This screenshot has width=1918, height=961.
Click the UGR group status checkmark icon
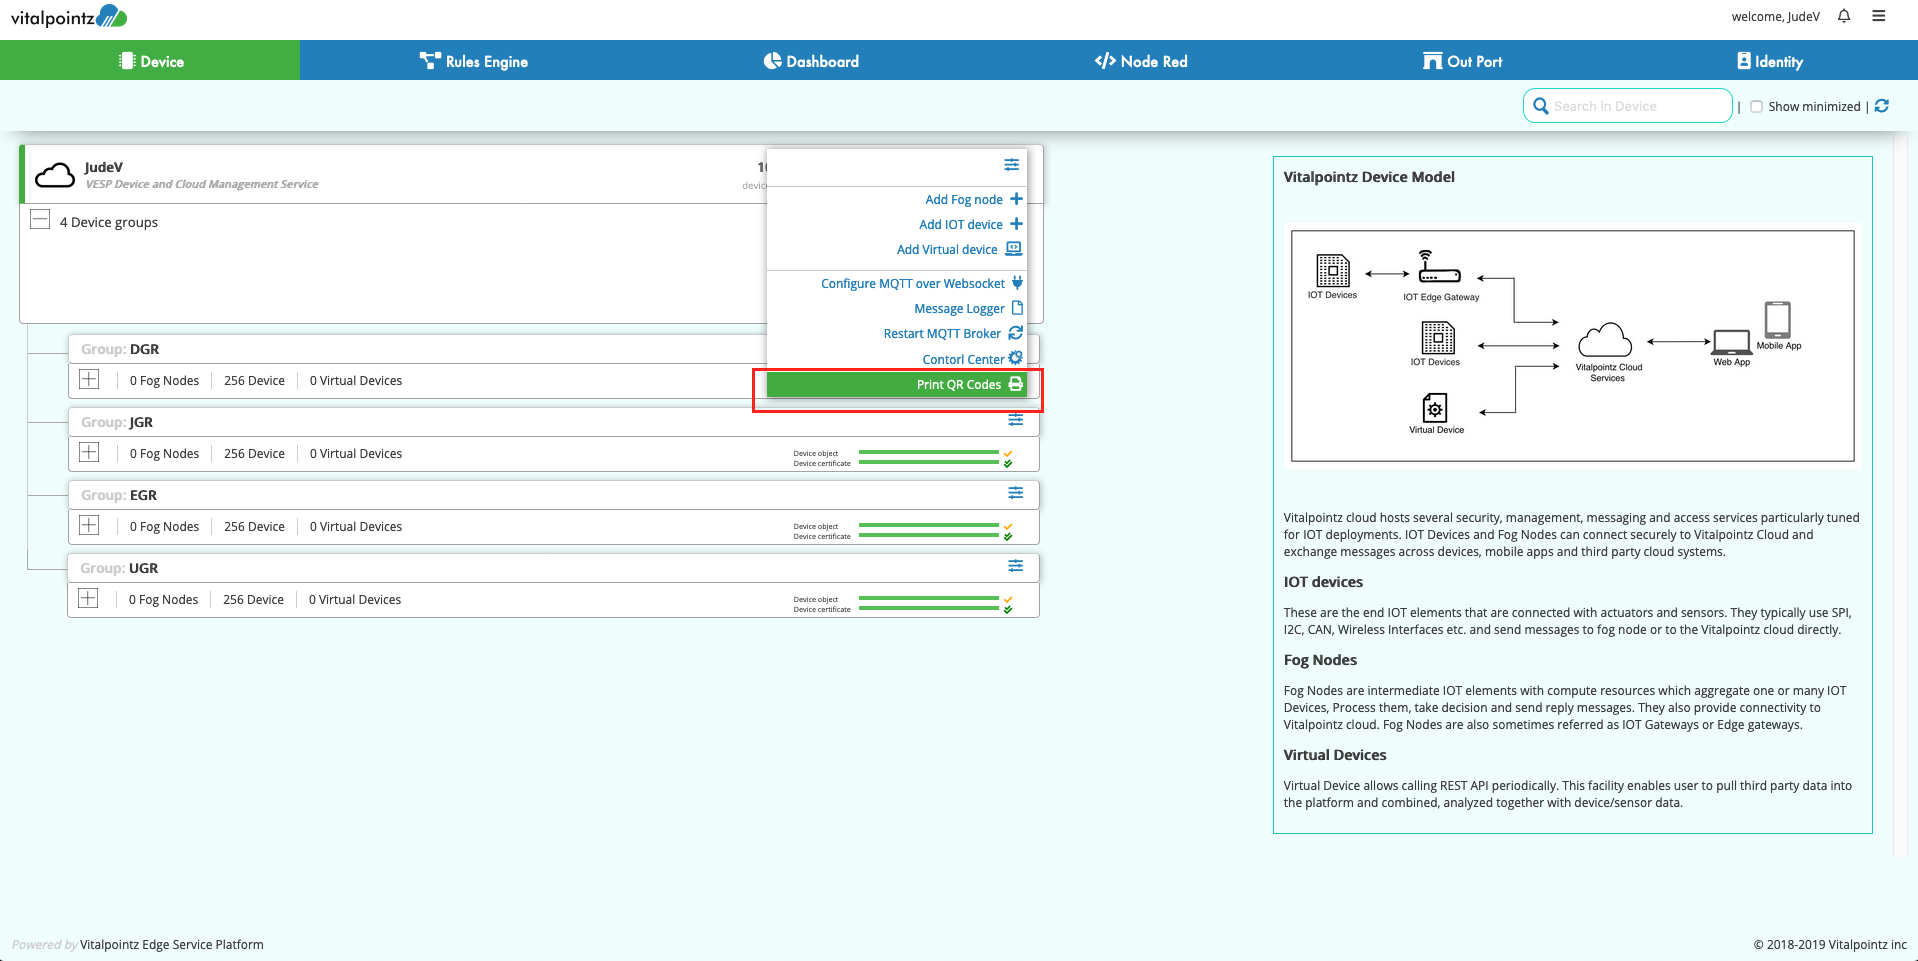1008,605
